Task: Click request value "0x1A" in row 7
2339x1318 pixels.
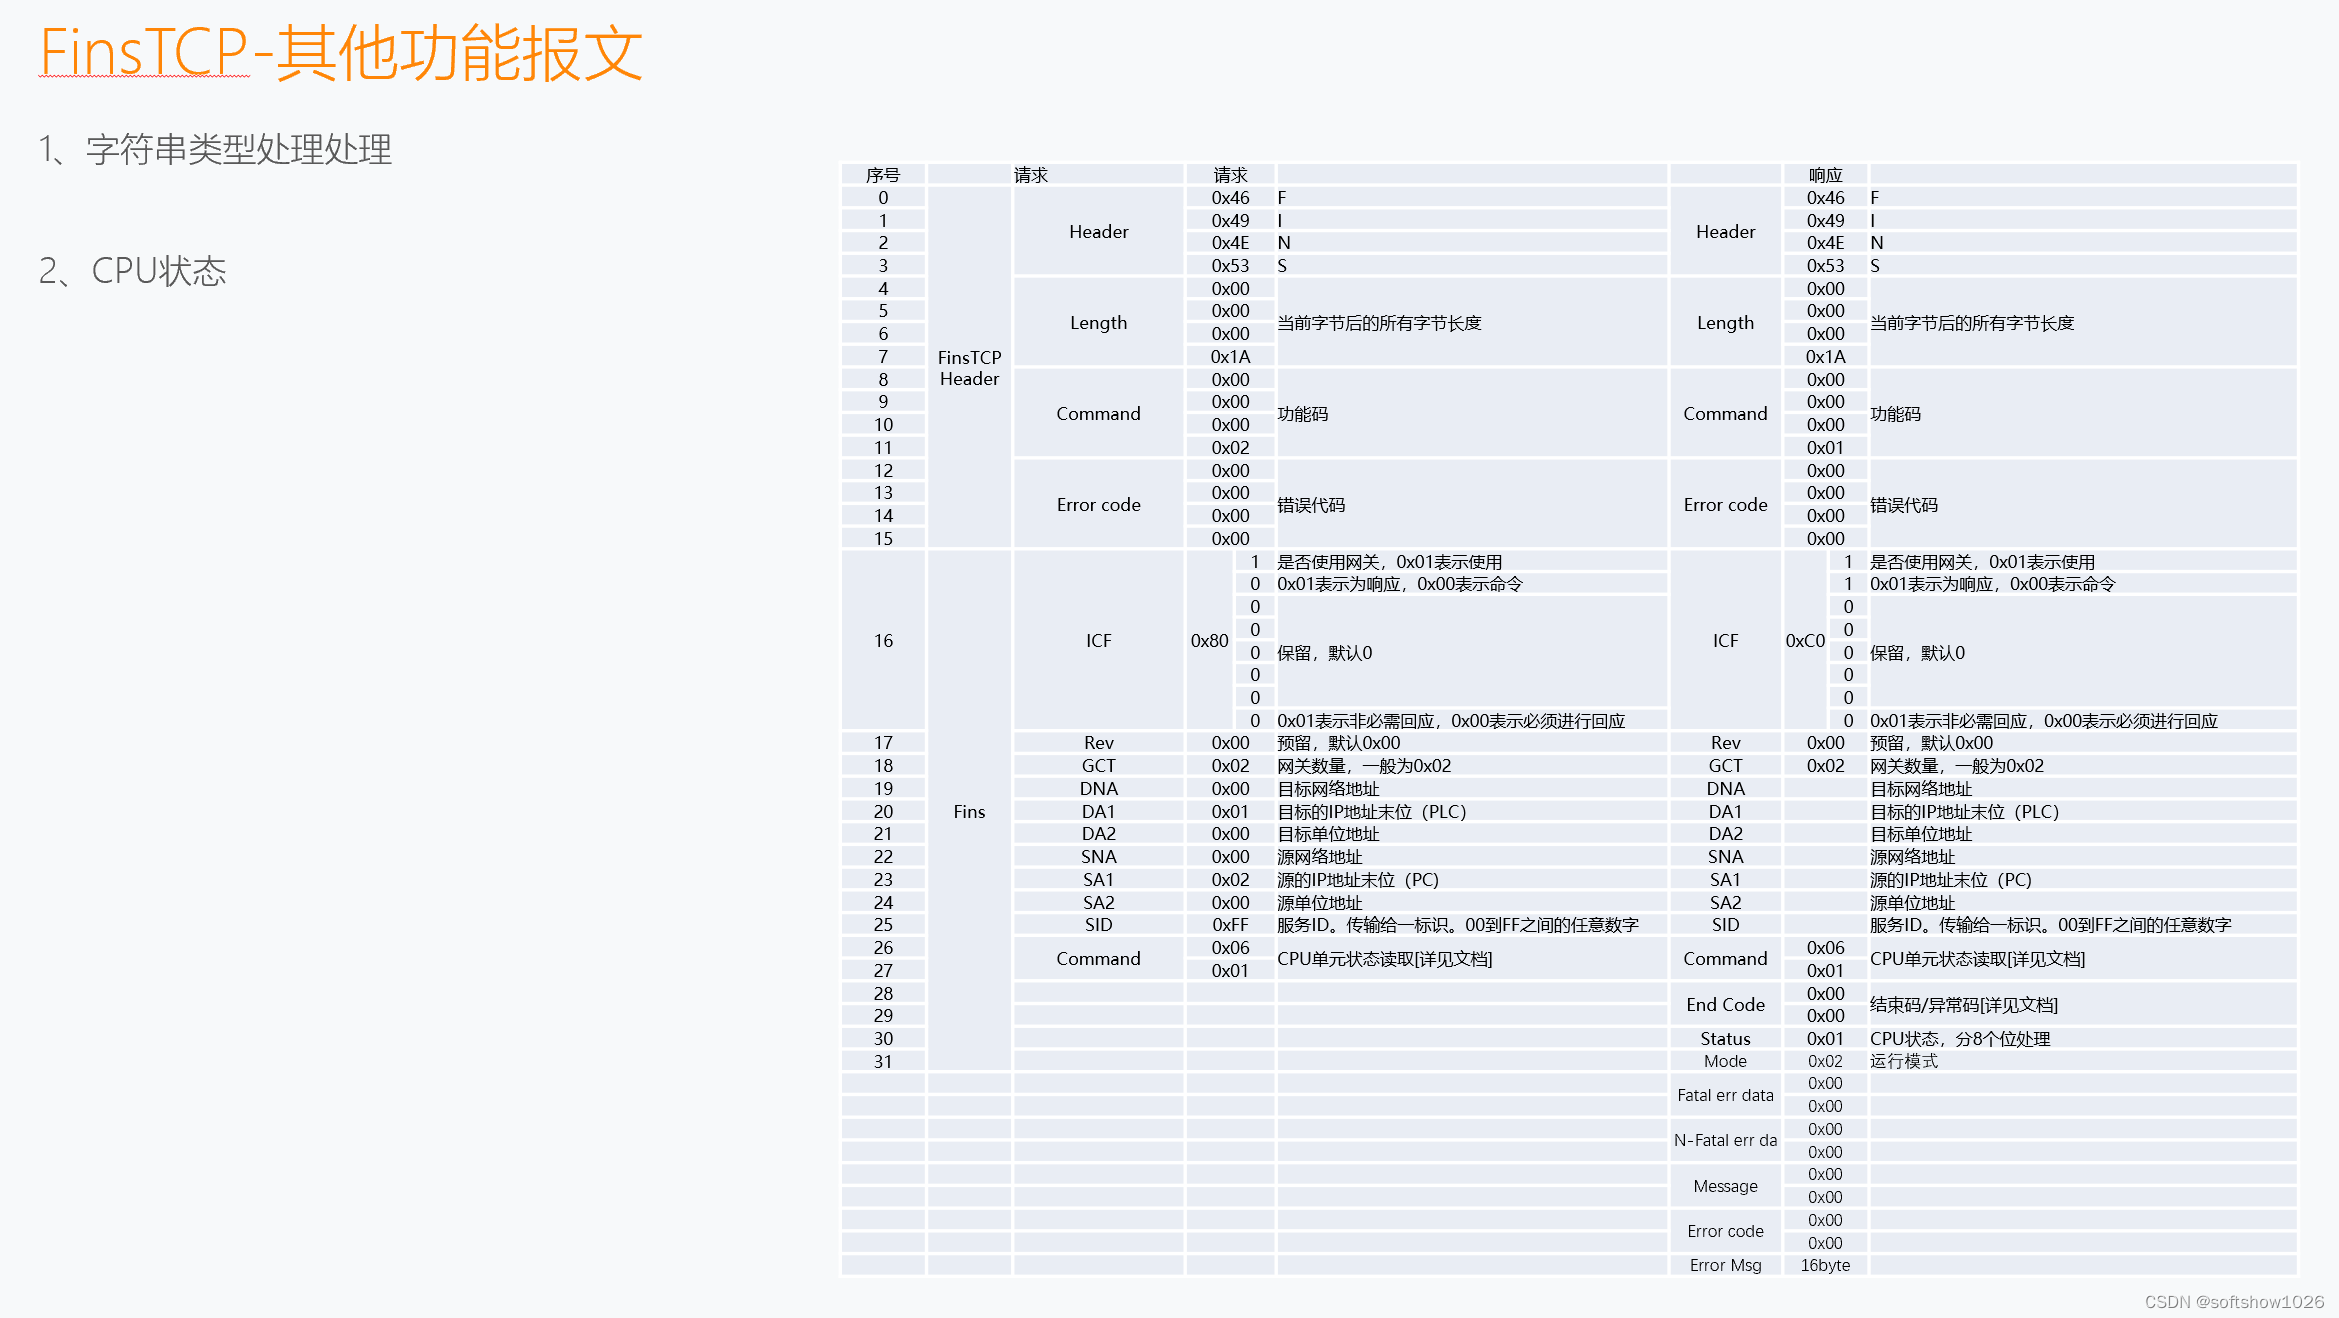Action: pos(1230,357)
